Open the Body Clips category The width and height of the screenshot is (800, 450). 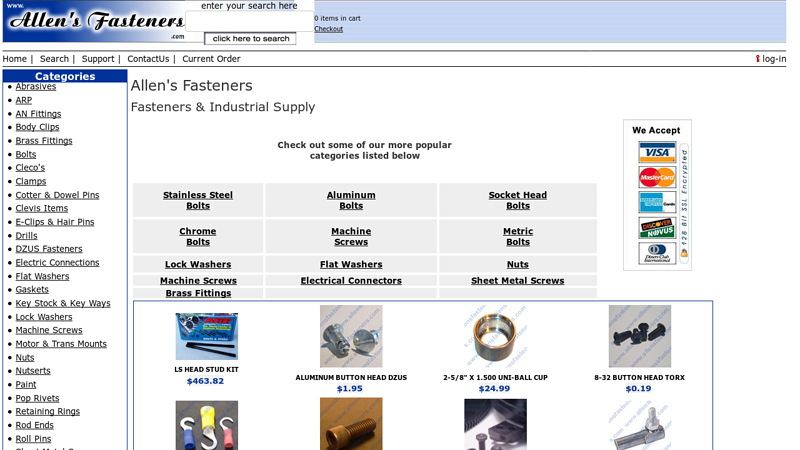[37, 127]
